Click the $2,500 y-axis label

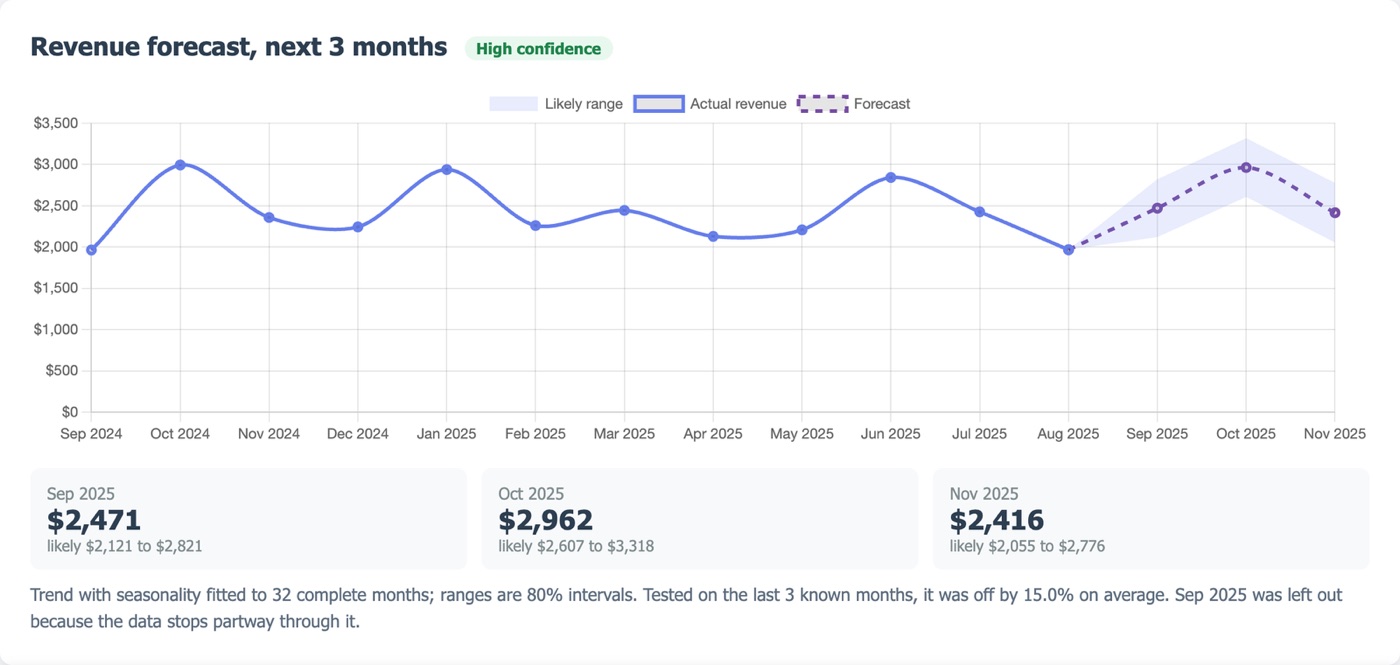click(56, 206)
